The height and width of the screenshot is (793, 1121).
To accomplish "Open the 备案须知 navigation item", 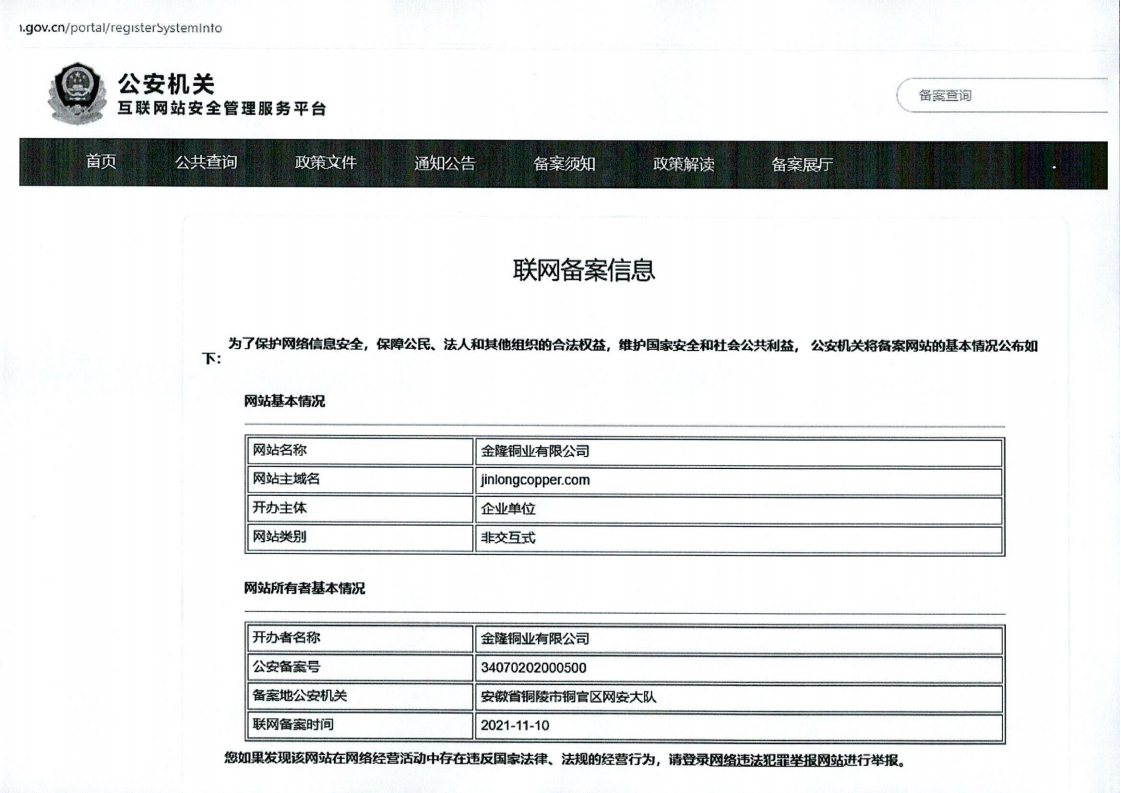I will pos(564,165).
